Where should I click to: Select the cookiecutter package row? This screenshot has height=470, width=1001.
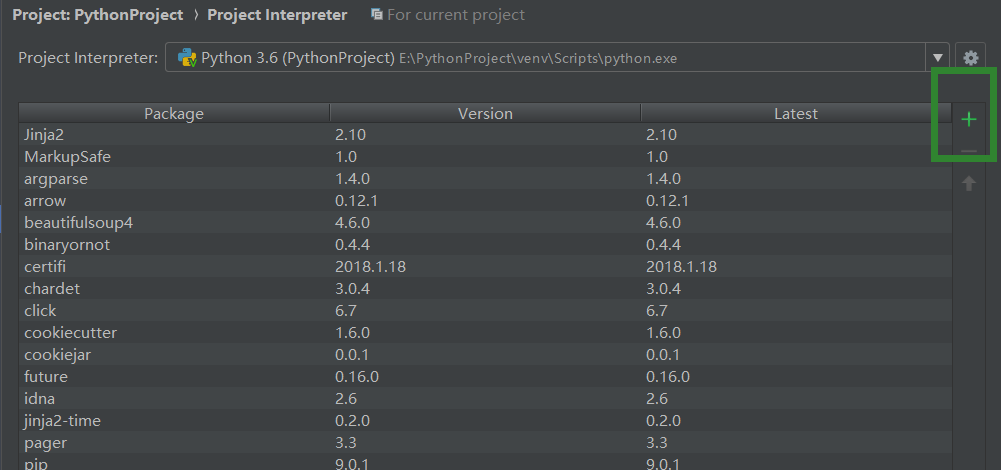(485, 333)
